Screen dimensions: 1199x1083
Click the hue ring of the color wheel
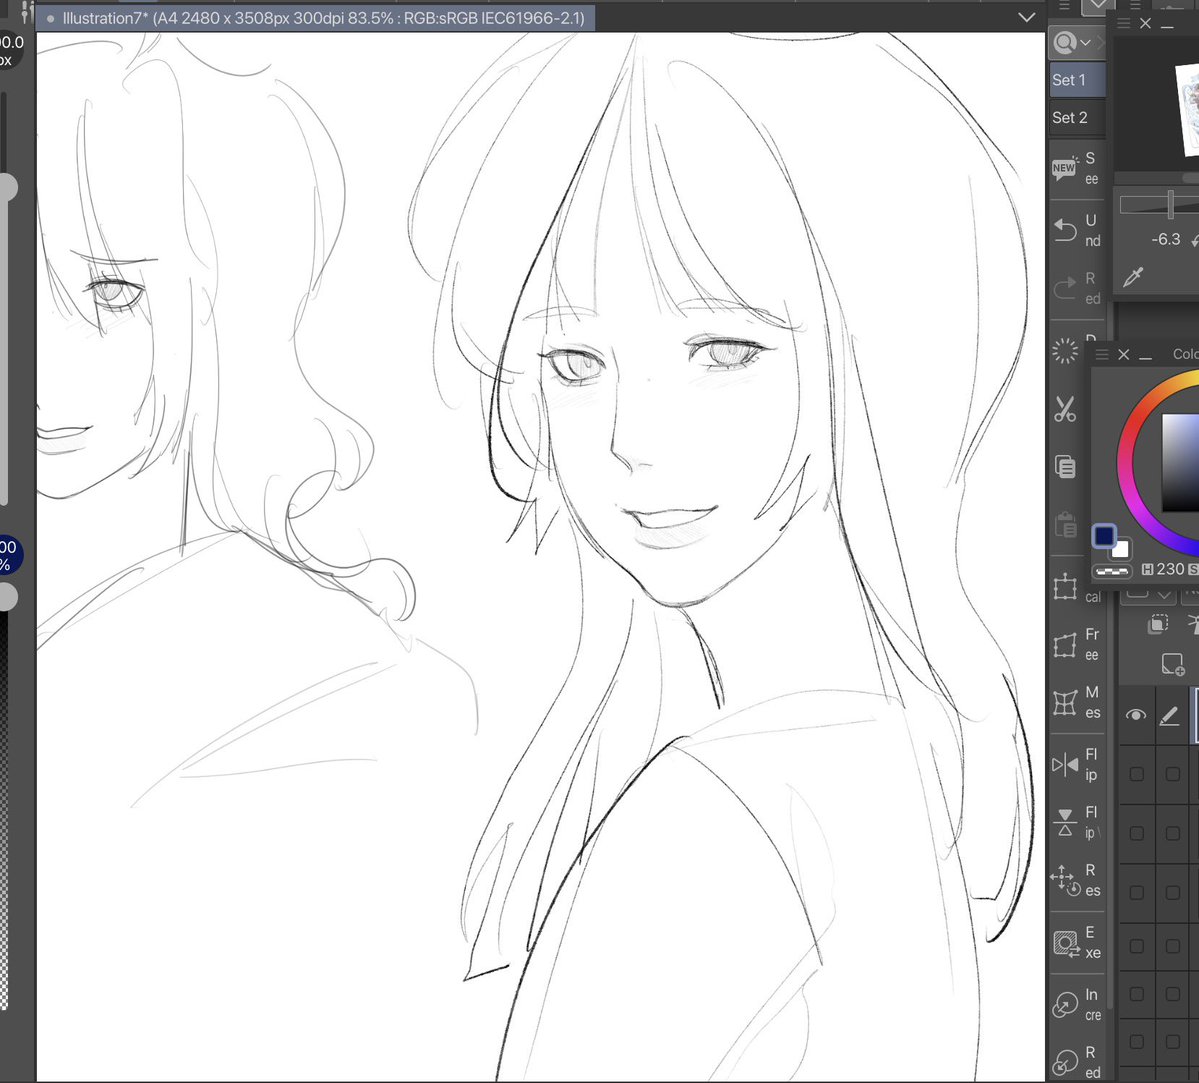(x=1126, y=464)
